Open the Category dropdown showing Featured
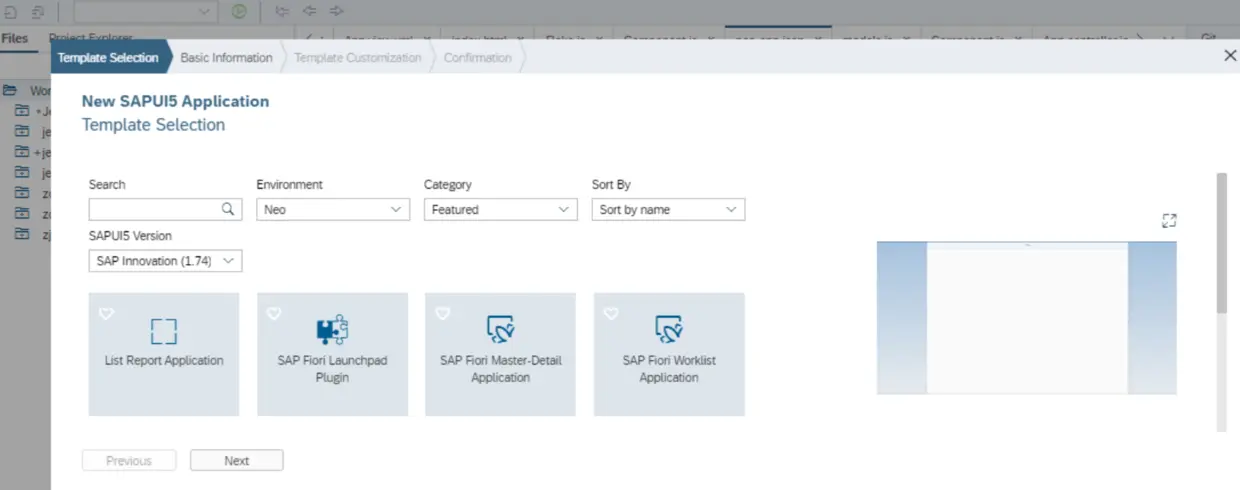Viewport: 1240px width, 490px height. click(501, 209)
